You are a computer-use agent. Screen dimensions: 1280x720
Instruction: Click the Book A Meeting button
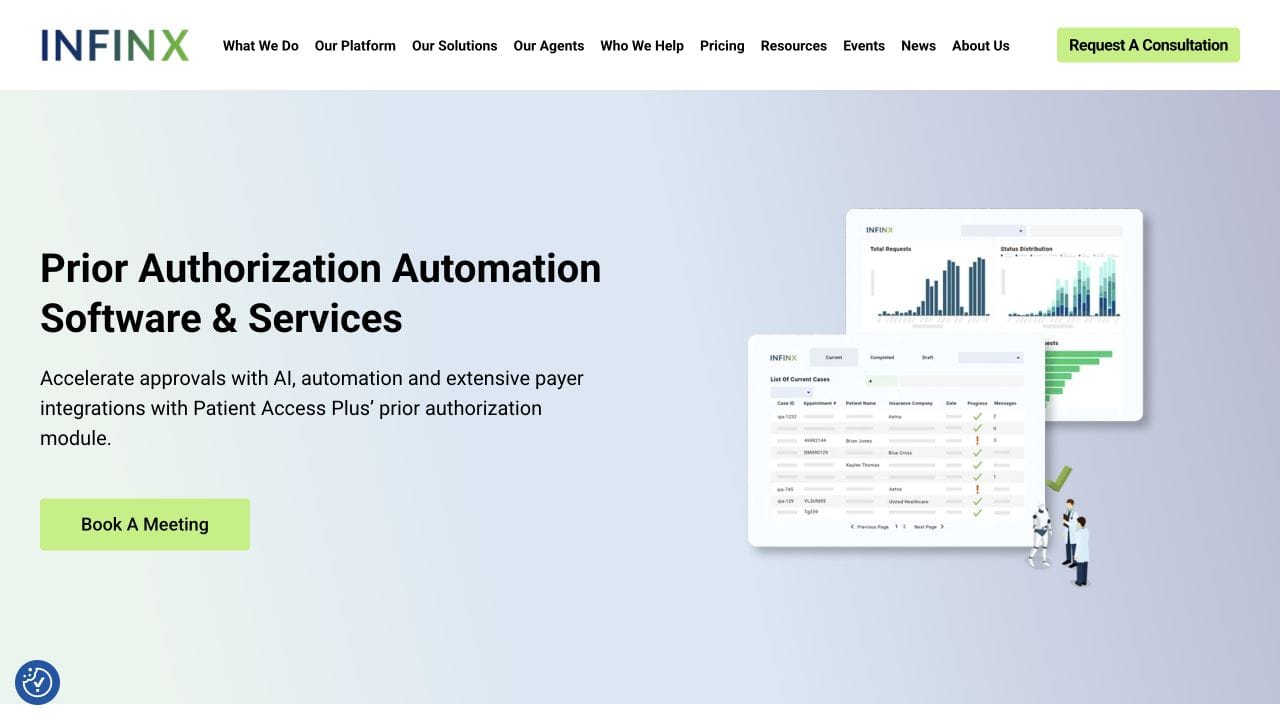pyautogui.click(x=145, y=524)
